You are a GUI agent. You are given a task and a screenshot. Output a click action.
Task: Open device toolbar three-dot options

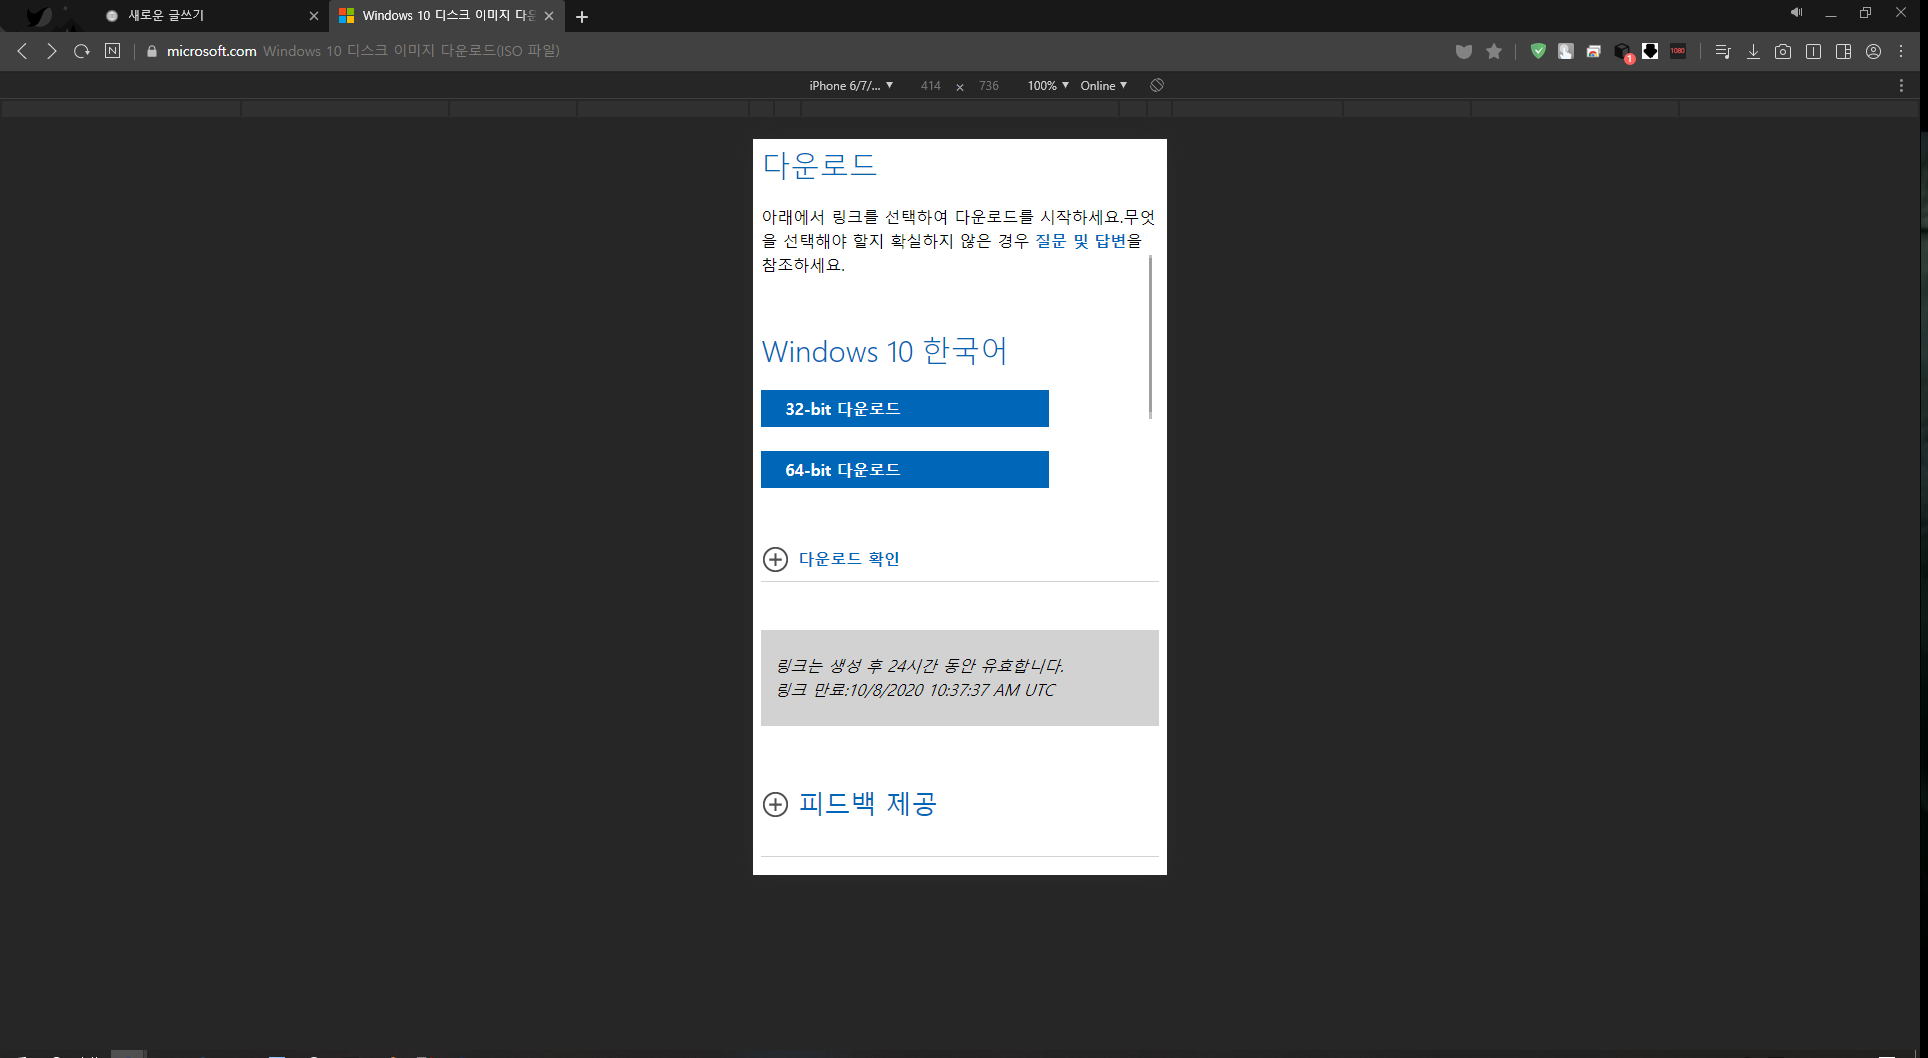point(1901,86)
